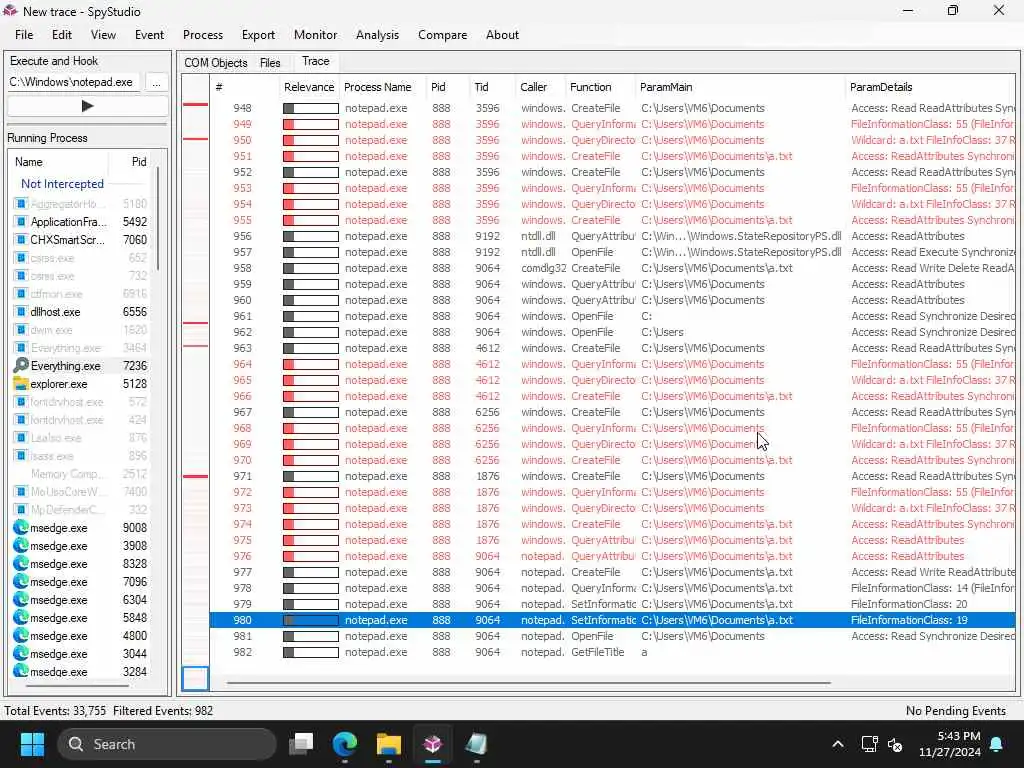
Task: Click the msedge.exe 3908 Edge icon
Action: pyautogui.click(x=21, y=546)
